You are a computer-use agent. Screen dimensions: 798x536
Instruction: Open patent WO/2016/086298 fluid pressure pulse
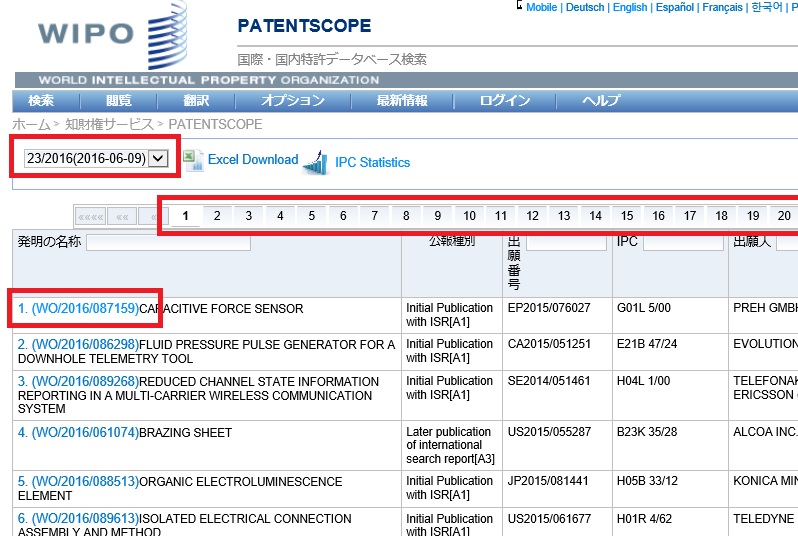(x=78, y=345)
